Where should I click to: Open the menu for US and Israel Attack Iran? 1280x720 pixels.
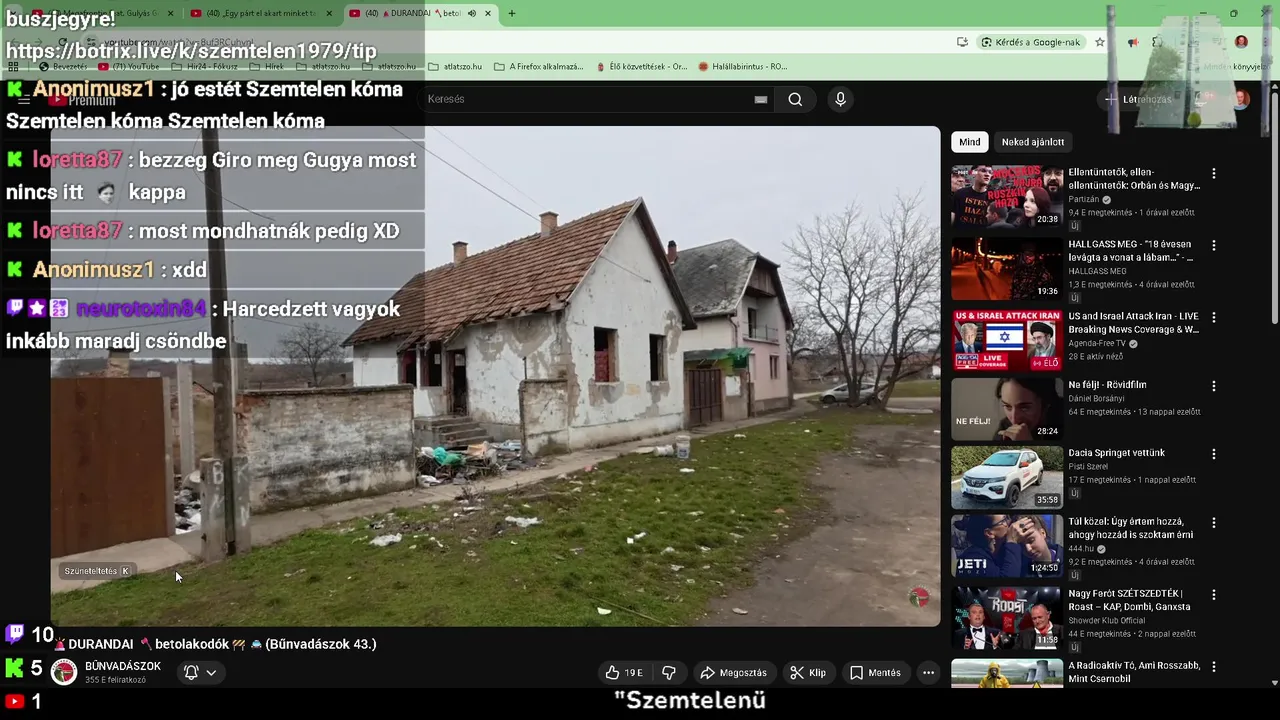[1214, 318]
